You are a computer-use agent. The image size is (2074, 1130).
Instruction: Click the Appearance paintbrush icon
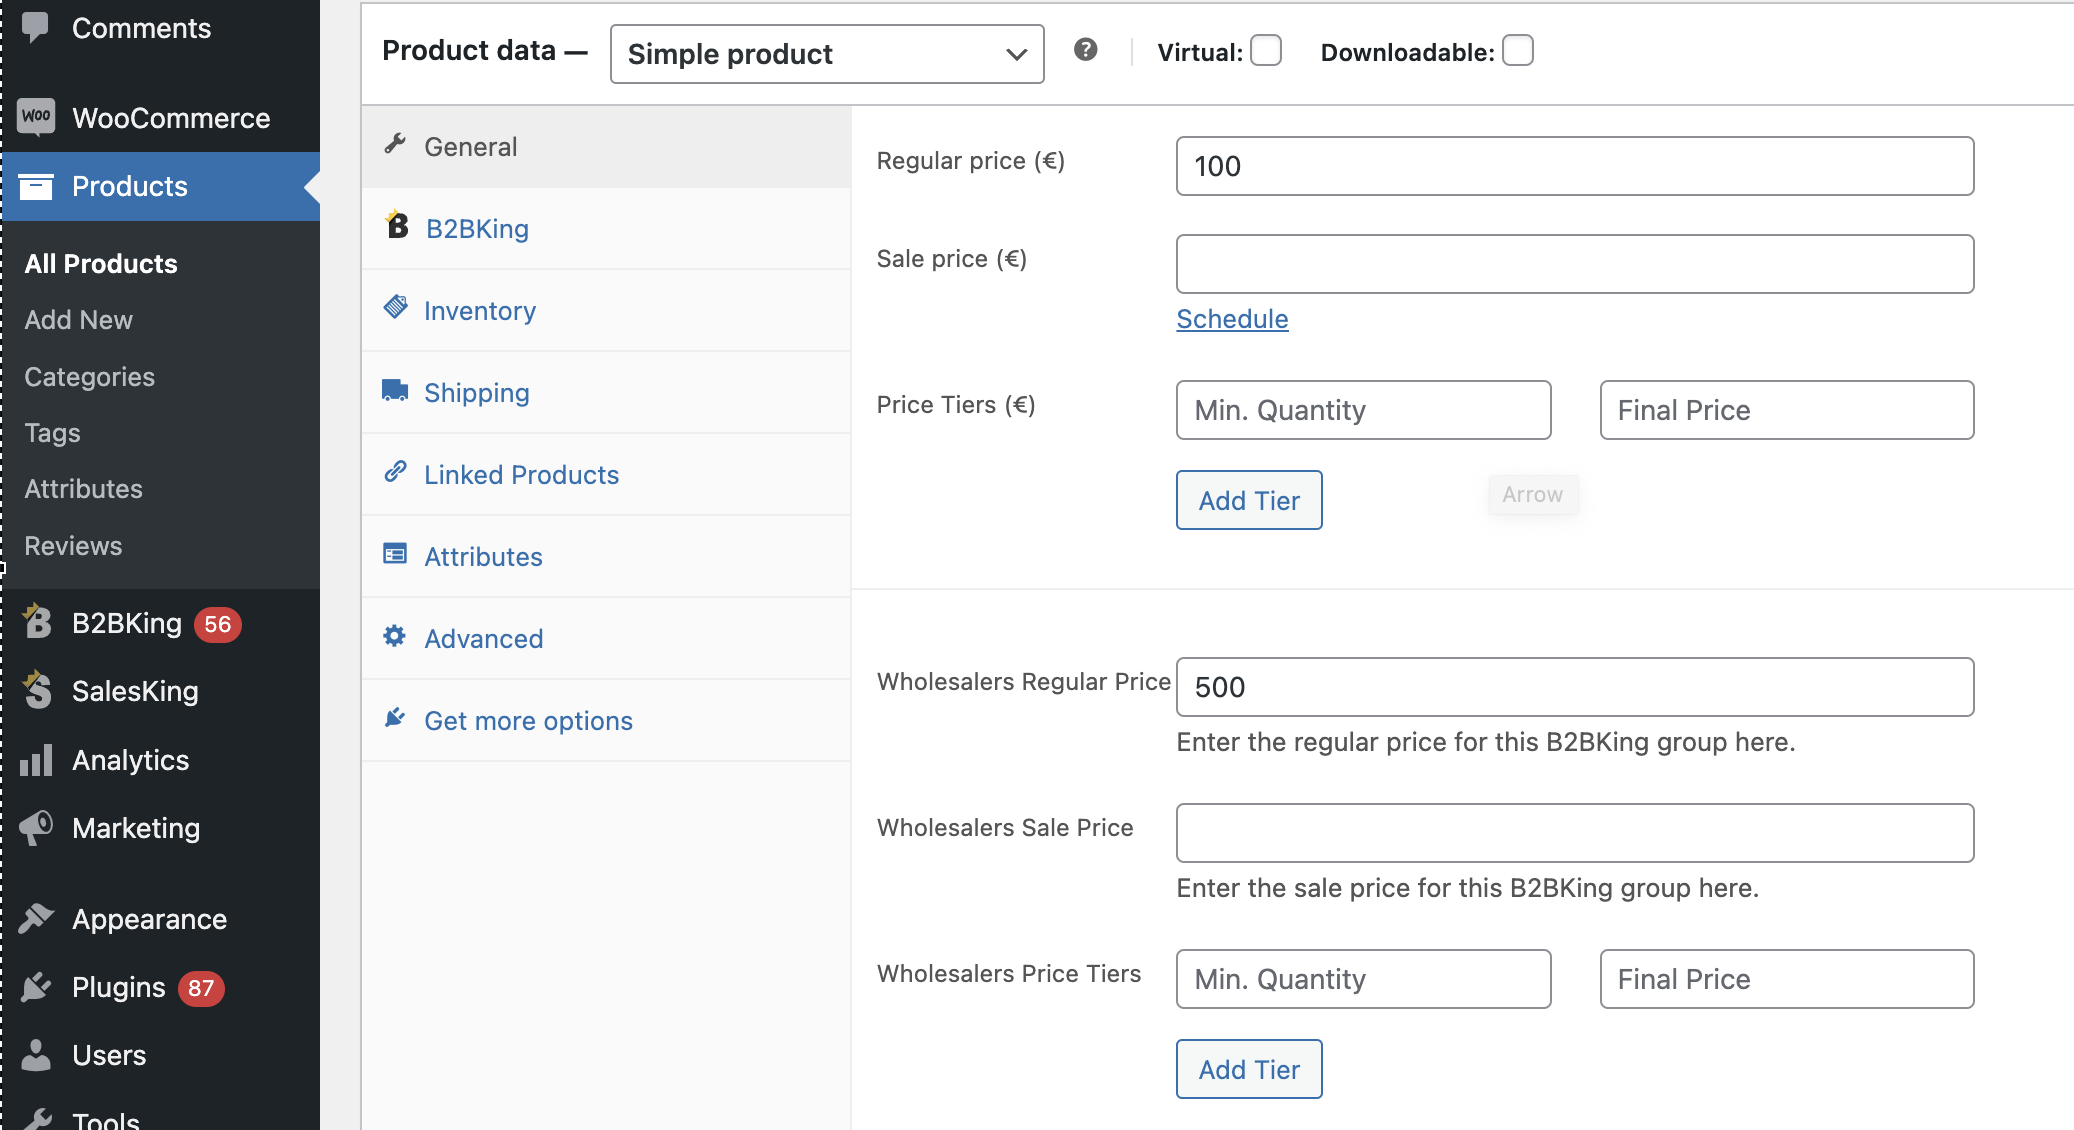point(36,918)
